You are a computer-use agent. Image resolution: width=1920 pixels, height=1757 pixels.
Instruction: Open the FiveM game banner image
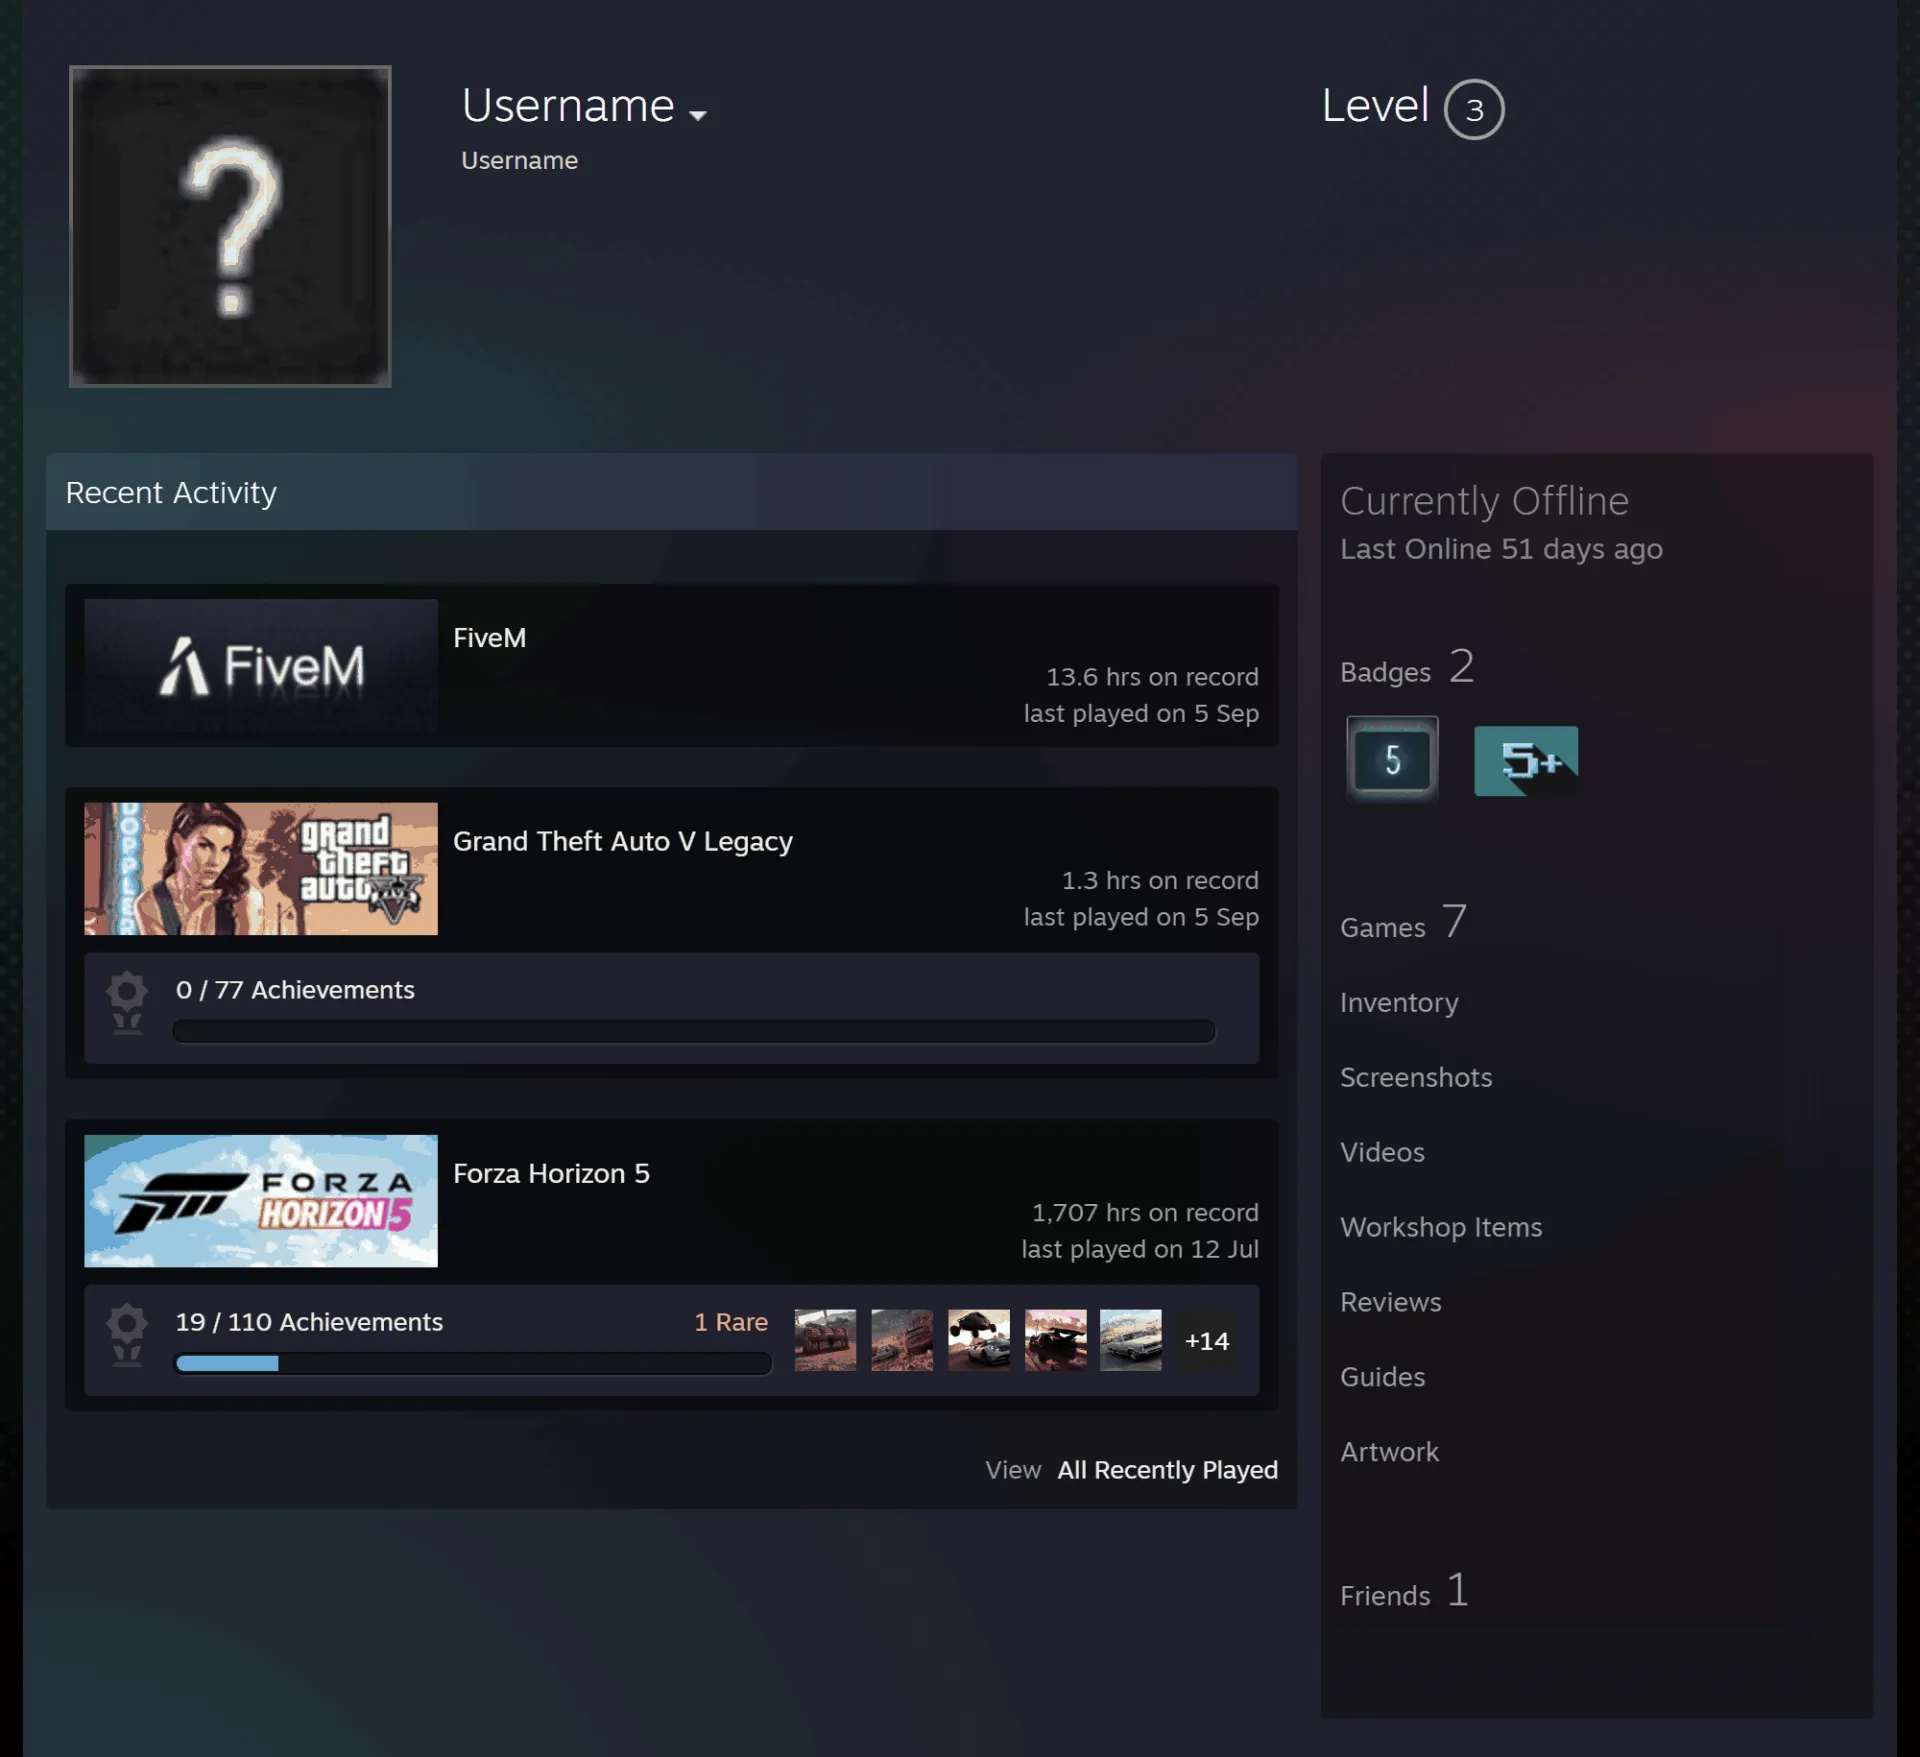point(261,665)
